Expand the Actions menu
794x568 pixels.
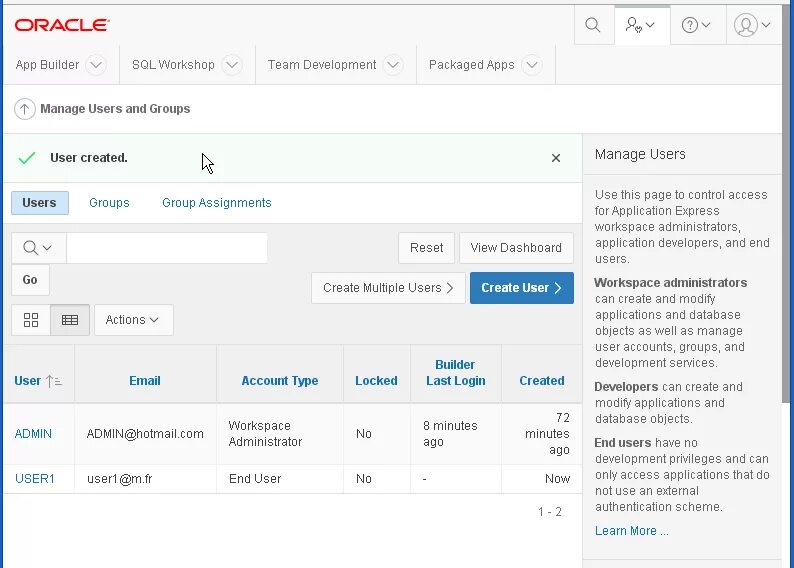tap(133, 320)
